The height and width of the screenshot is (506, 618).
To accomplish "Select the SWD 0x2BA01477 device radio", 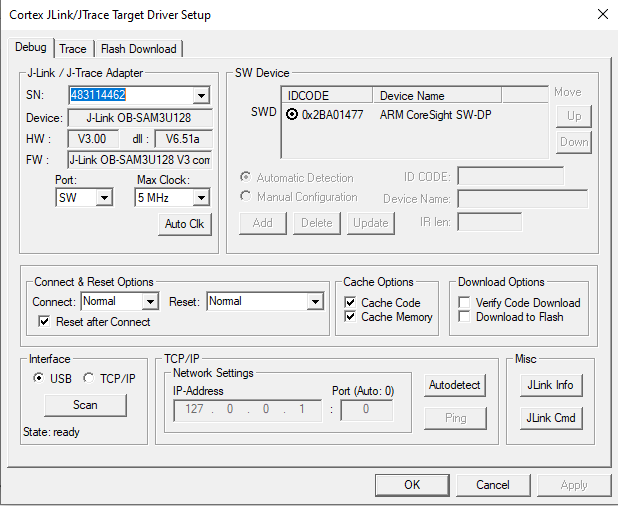I will click(292, 115).
